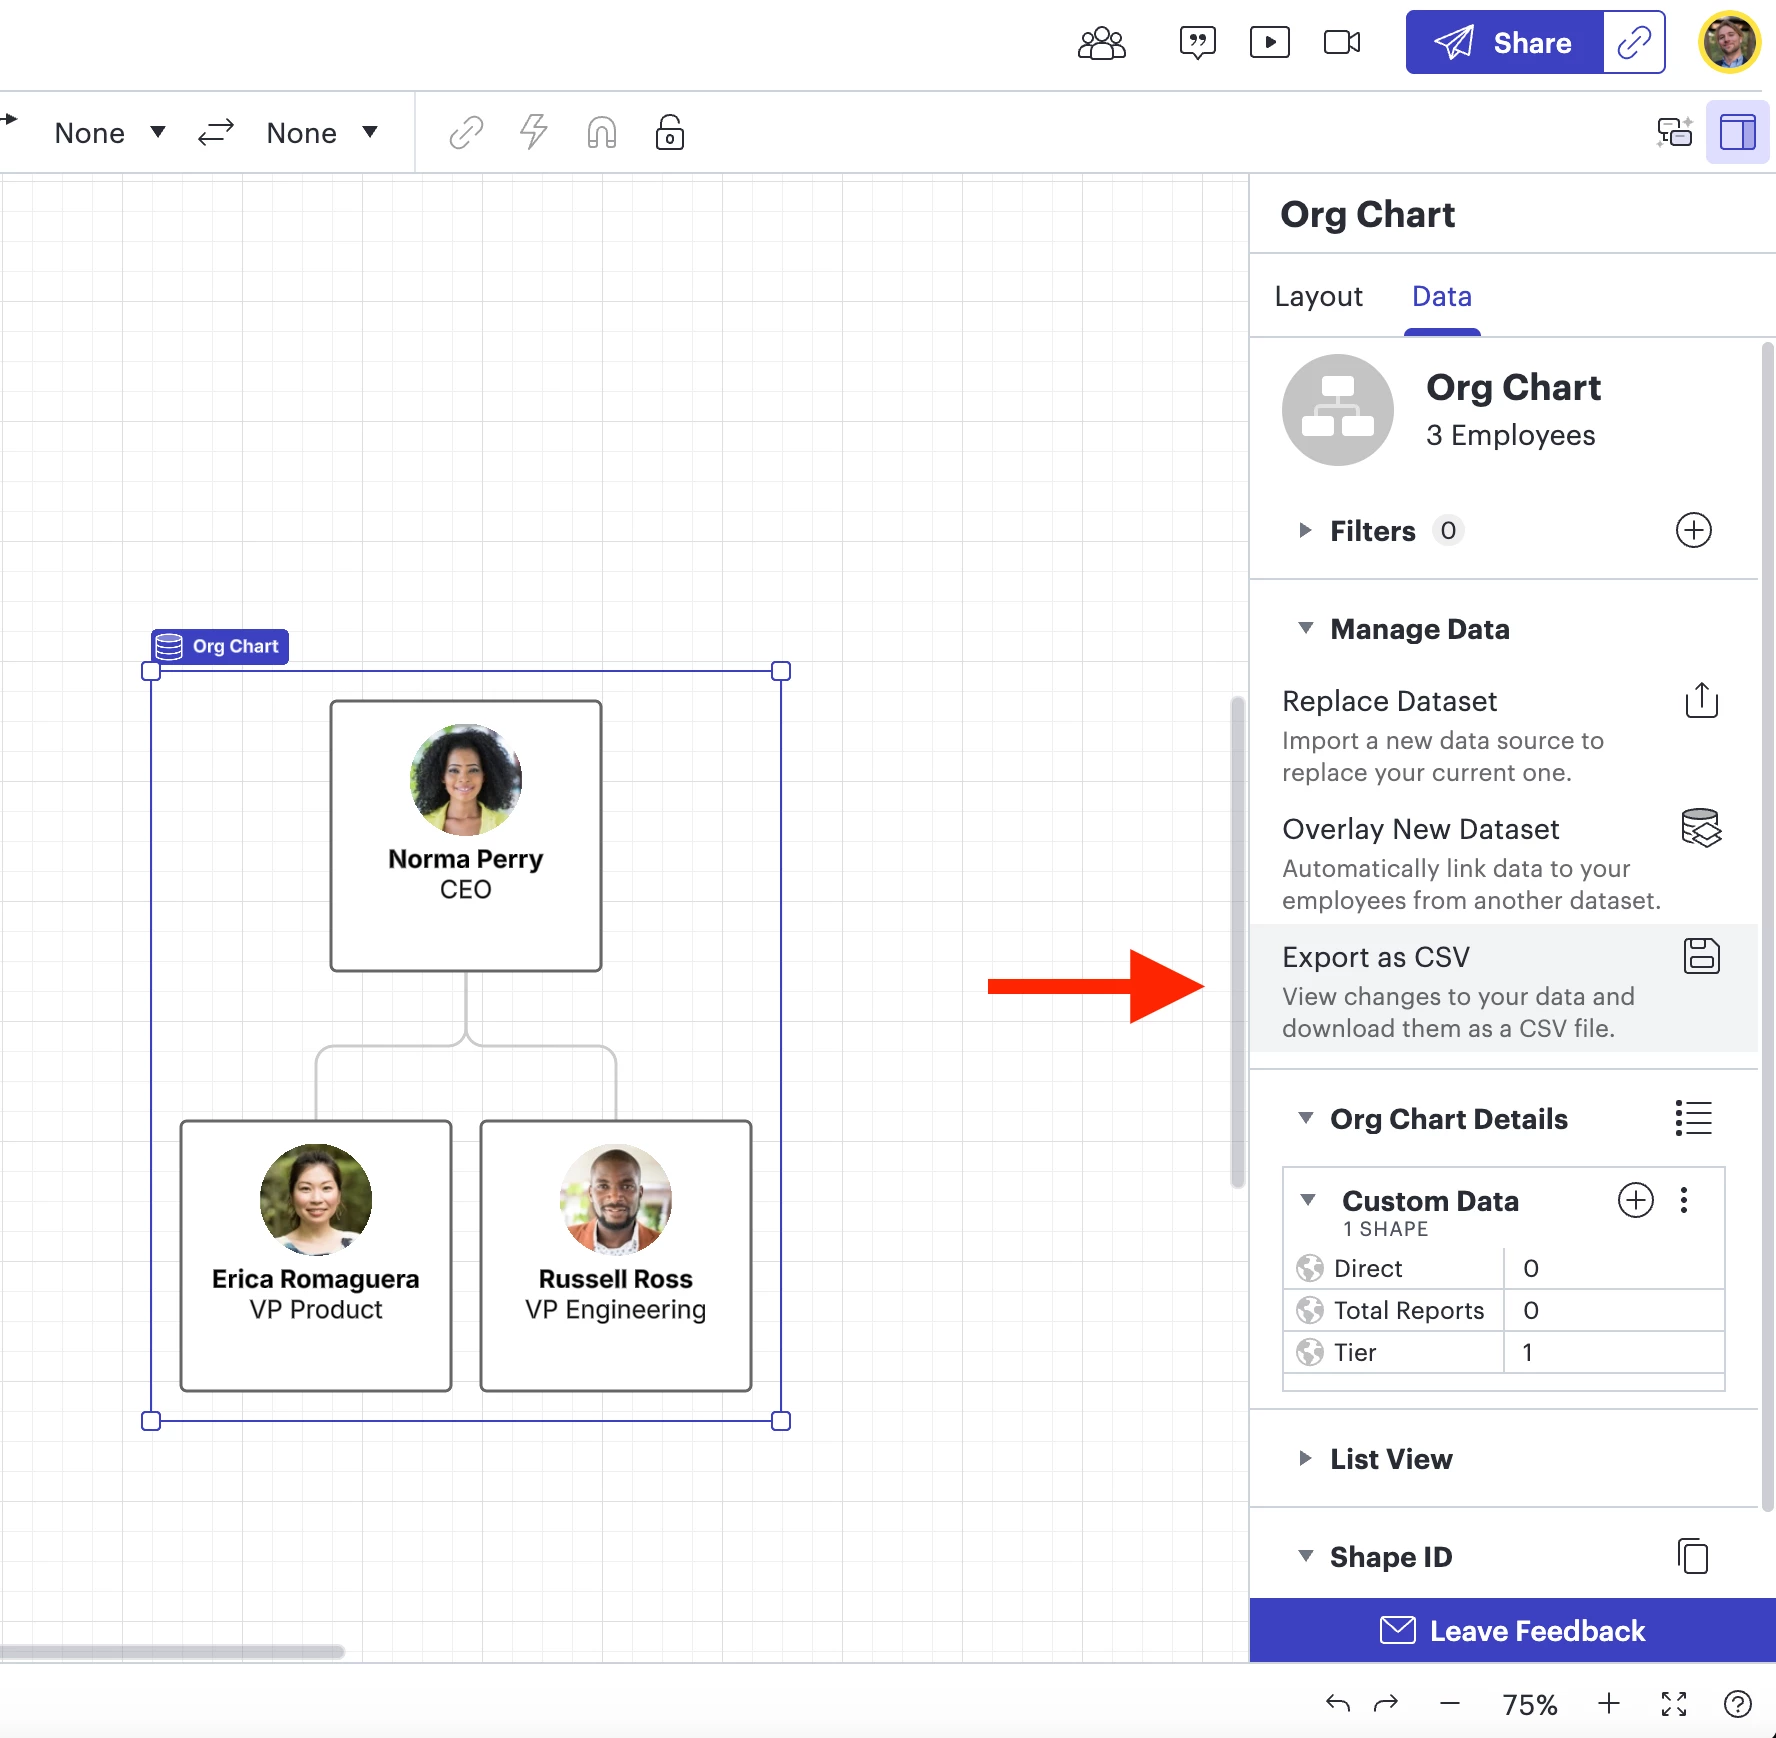
Task: Click the redo arrow
Action: (x=1385, y=1703)
